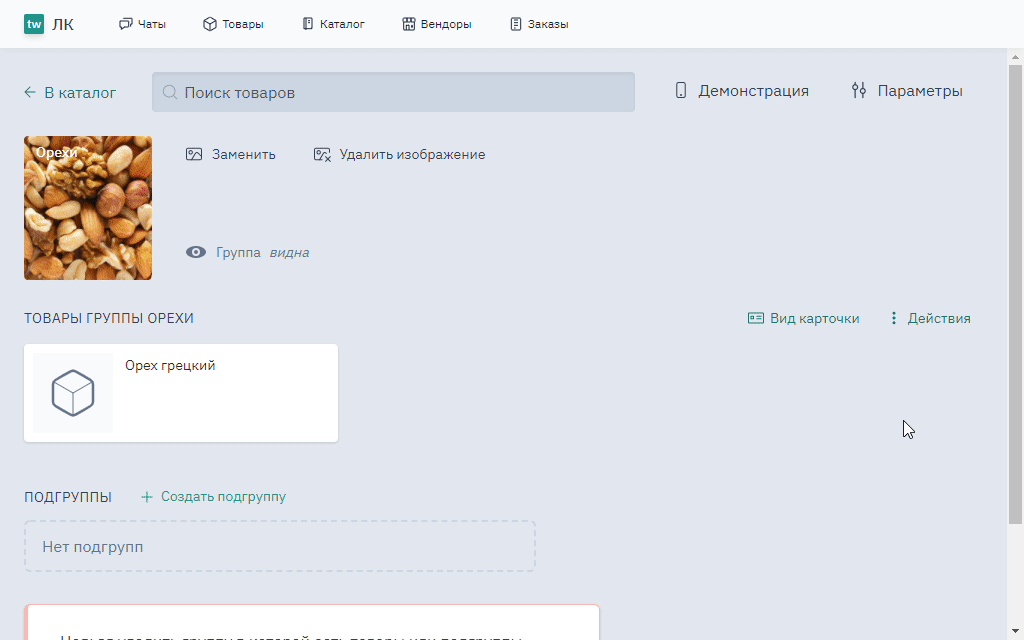Click the vertical page scrollbar

tap(1015, 300)
